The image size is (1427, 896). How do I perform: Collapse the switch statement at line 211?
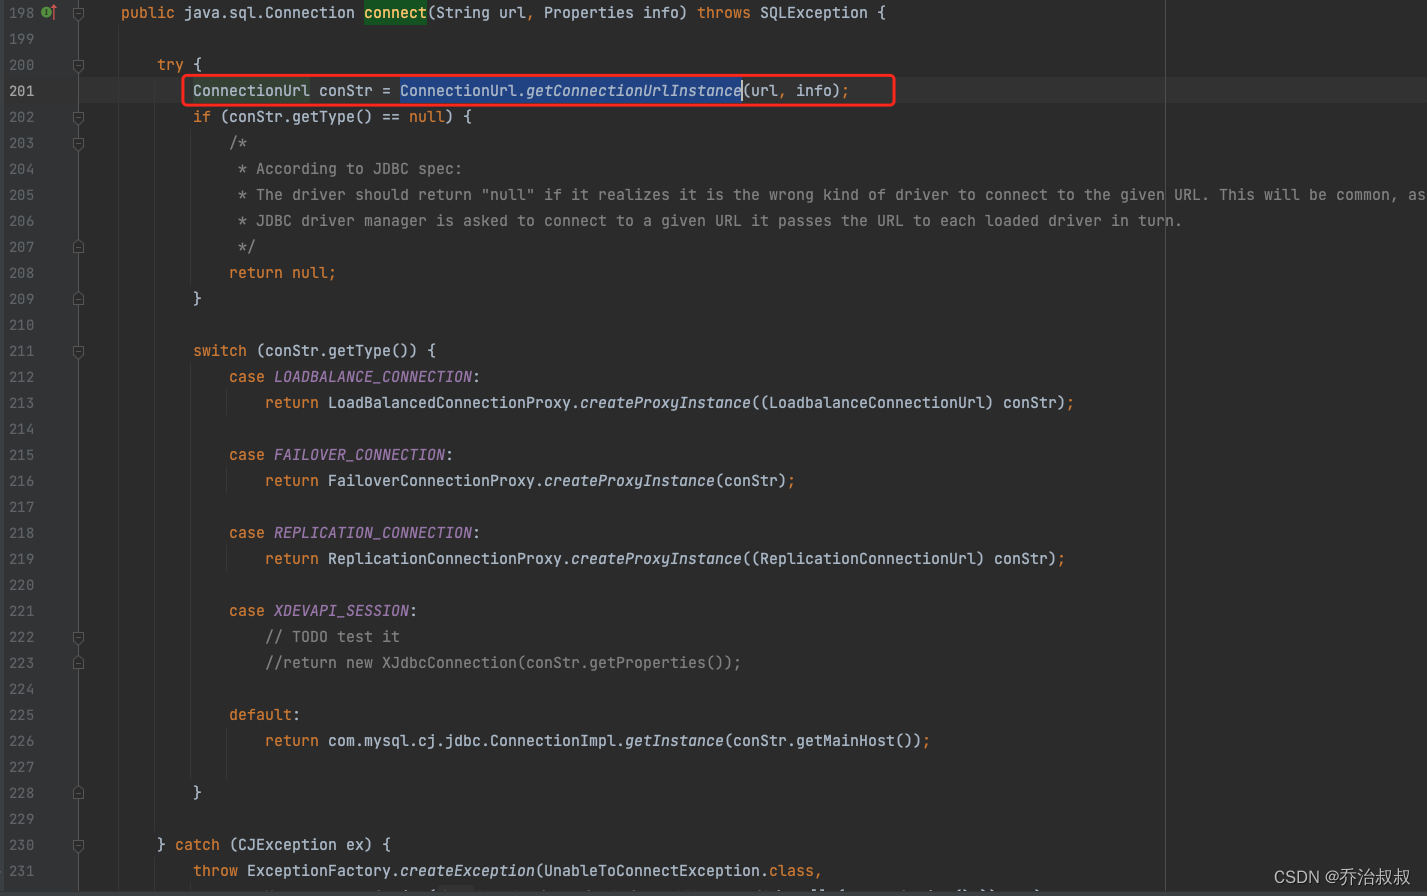click(x=79, y=350)
